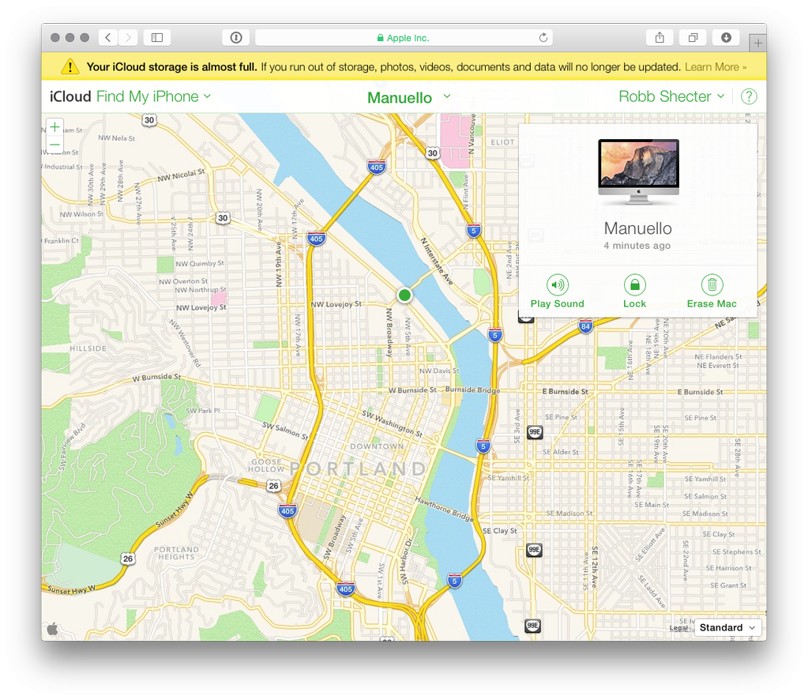808x700 pixels.
Task: Click the PORTLAND city label
Action: coord(359,469)
